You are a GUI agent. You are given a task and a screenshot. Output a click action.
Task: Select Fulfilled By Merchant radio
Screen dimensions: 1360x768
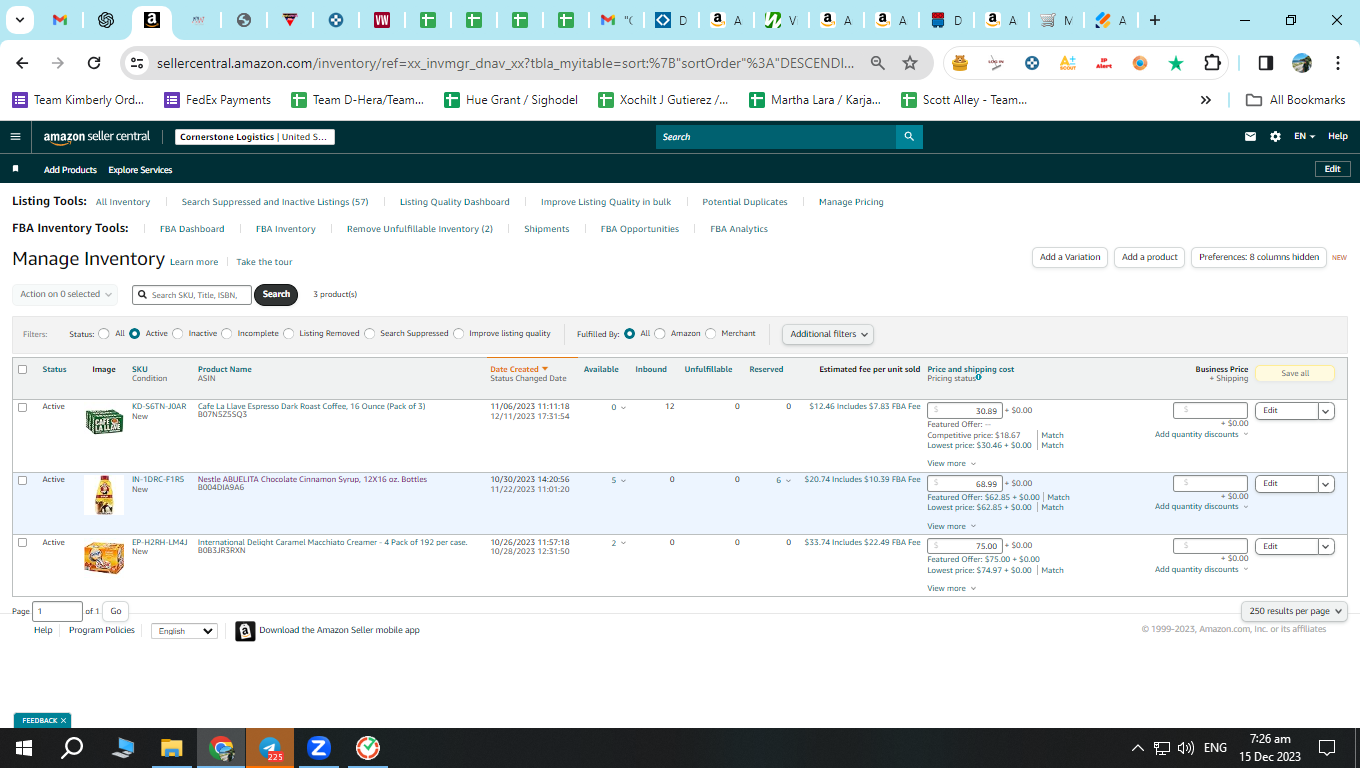(711, 334)
